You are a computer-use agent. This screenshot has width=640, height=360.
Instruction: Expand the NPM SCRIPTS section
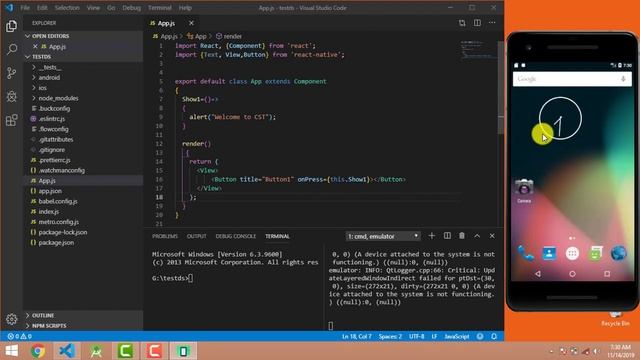[83, 326]
